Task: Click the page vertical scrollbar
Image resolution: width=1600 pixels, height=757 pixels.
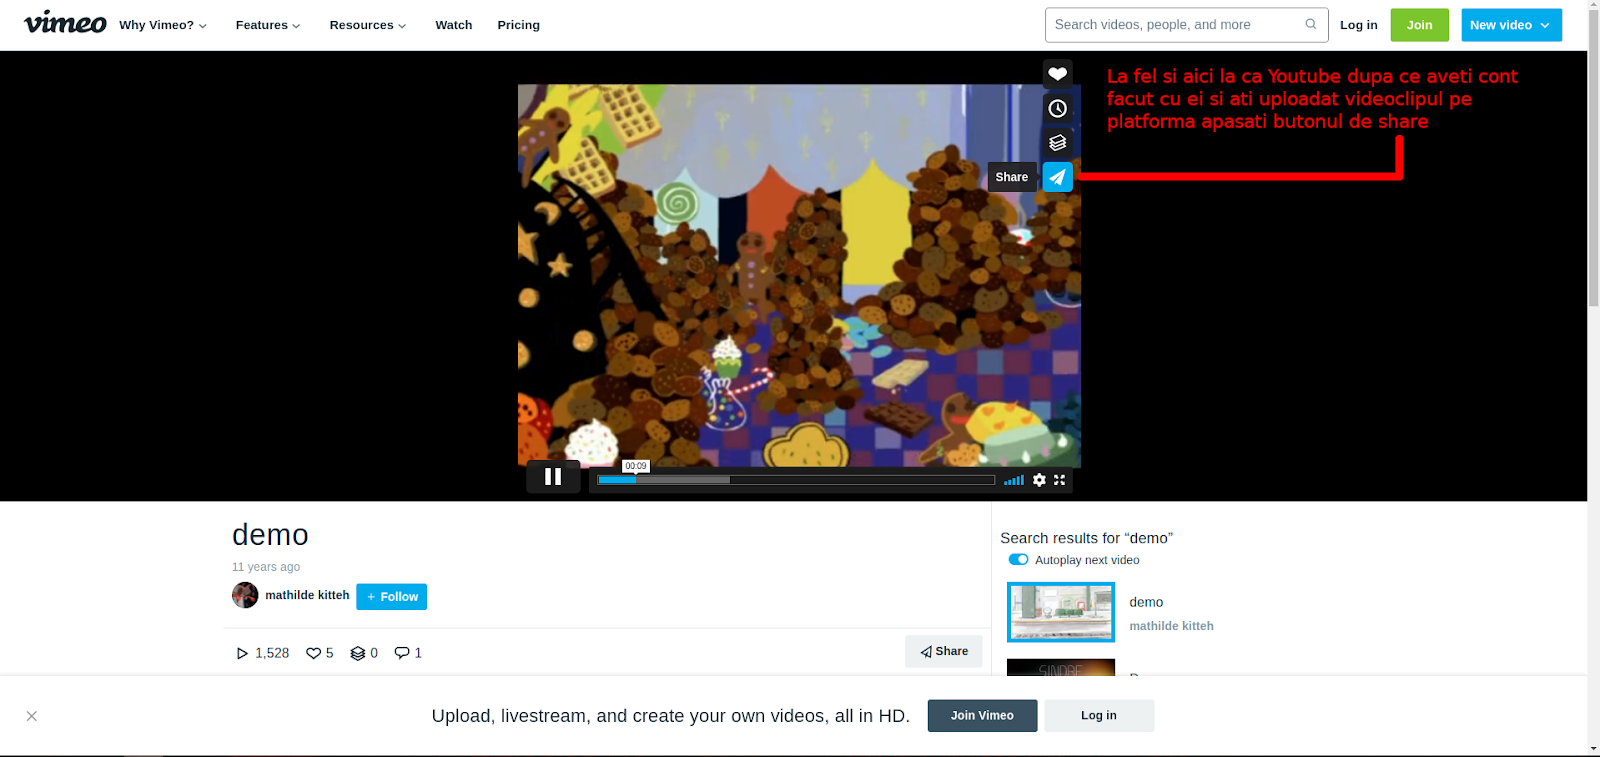Action: (1593, 160)
